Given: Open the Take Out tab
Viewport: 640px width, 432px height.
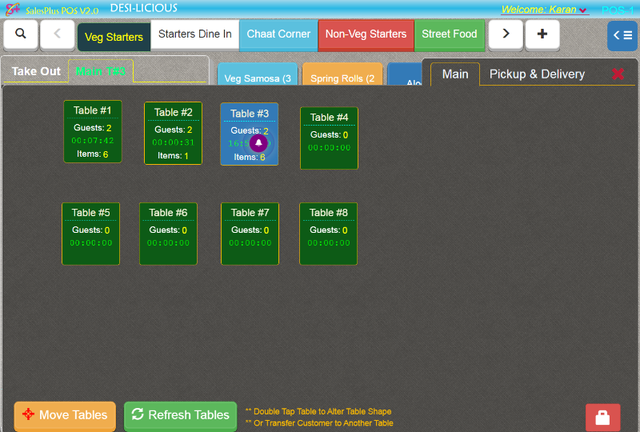Looking at the screenshot, I should tap(37, 72).
